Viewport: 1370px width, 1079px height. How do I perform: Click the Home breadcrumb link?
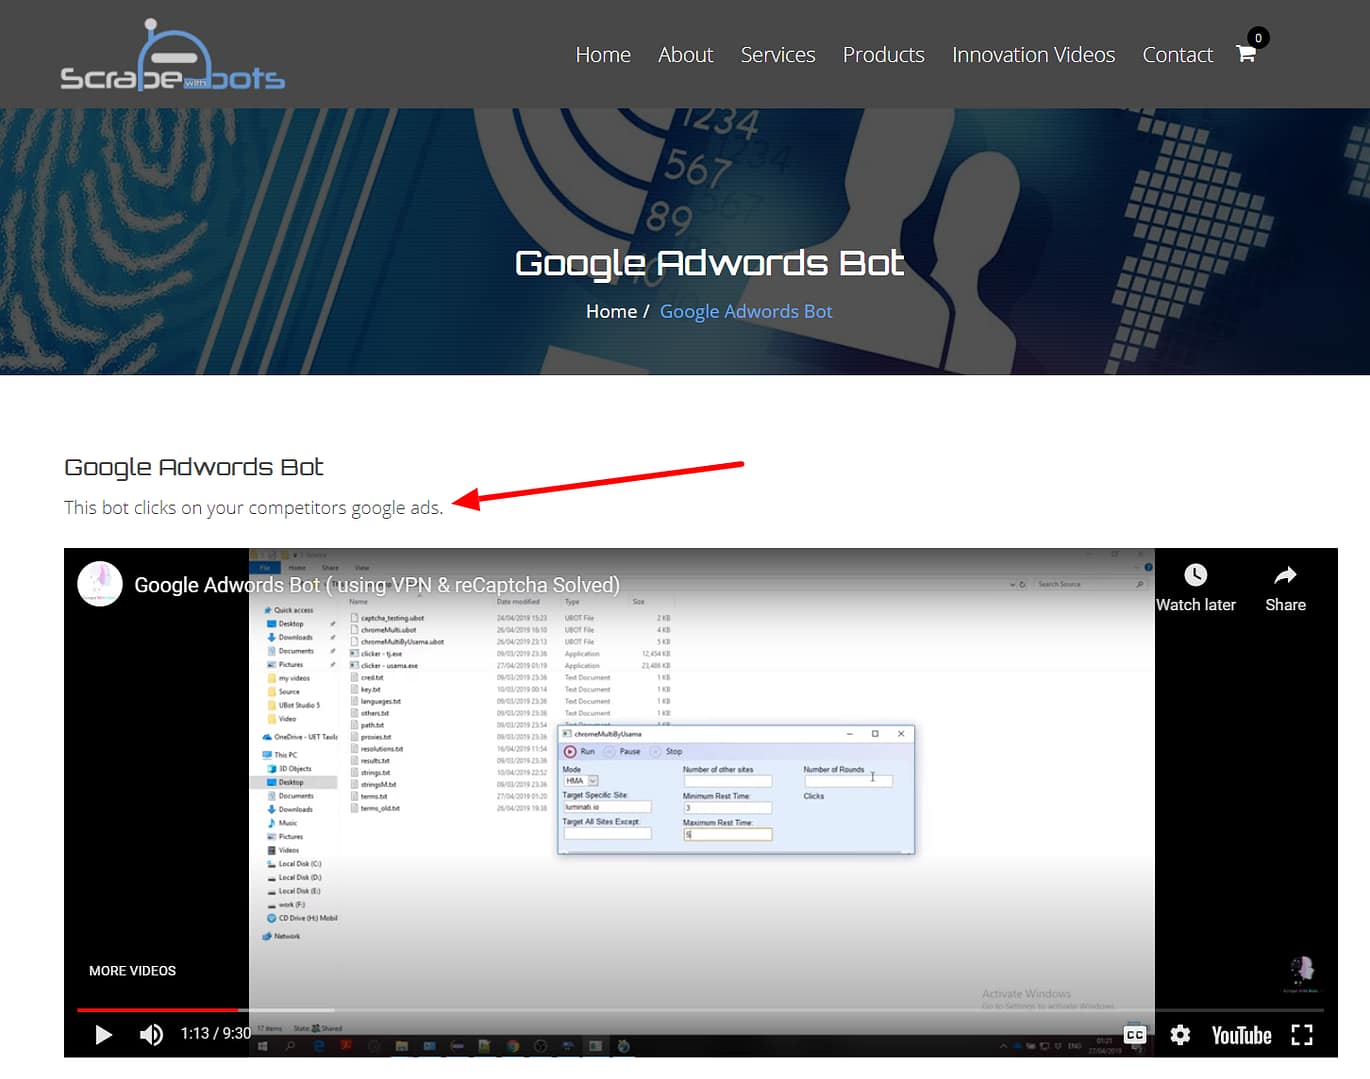pos(611,311)
